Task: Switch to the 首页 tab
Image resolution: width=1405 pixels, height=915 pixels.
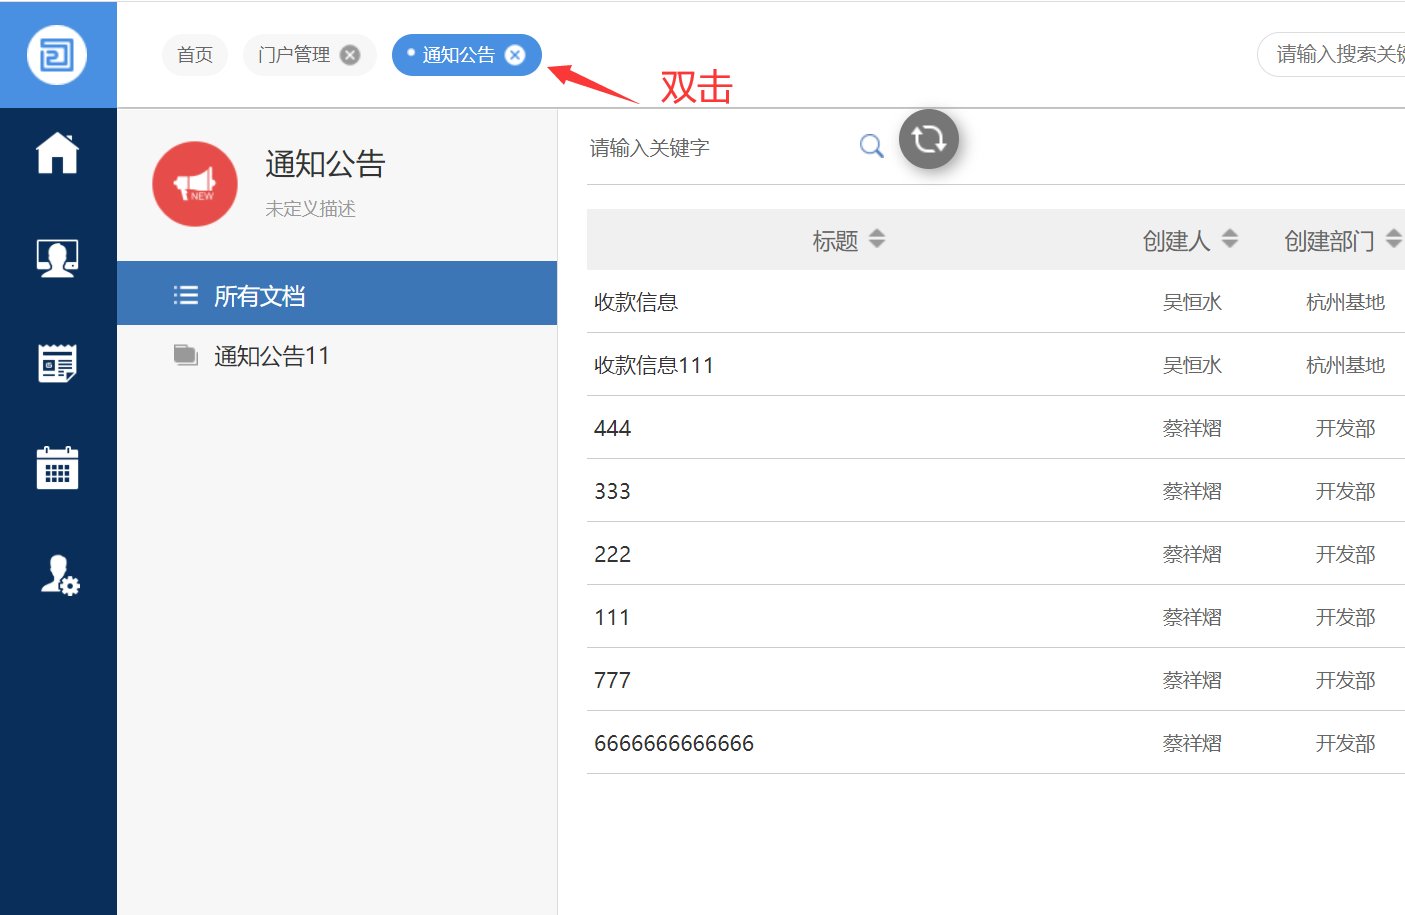Action: pyautogui.click(x=195, y=55)
